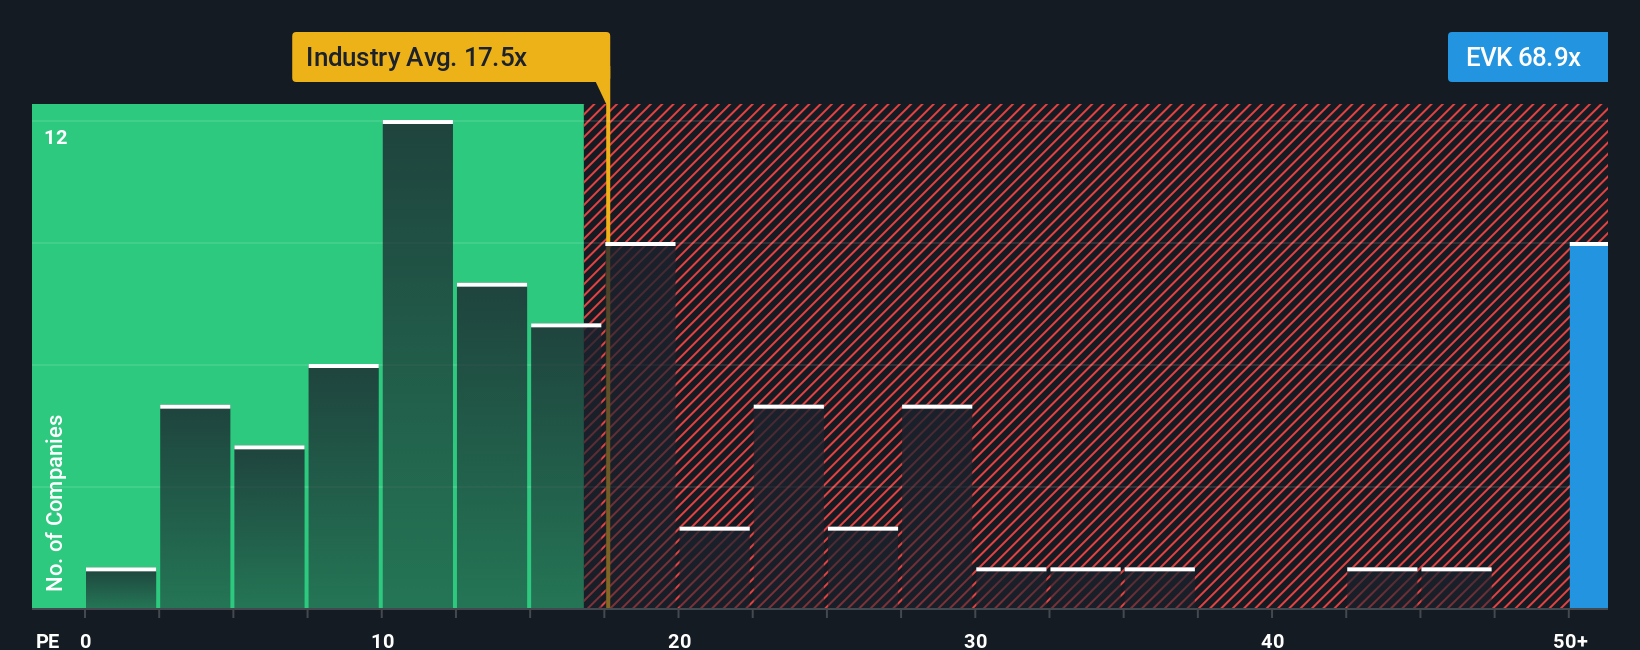
Task: Select the bar for PE 27.5 to 30
Action: (937, 506)
